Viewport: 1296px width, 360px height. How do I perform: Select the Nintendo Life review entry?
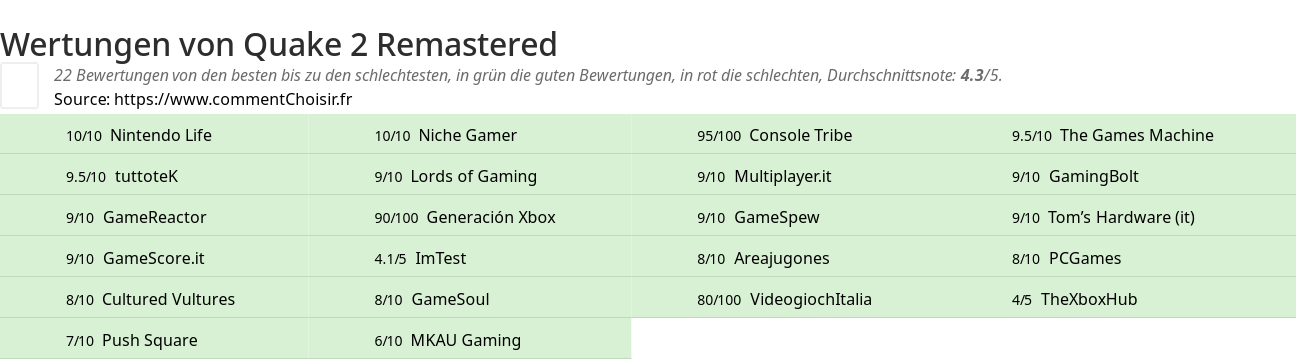point(154,135)
